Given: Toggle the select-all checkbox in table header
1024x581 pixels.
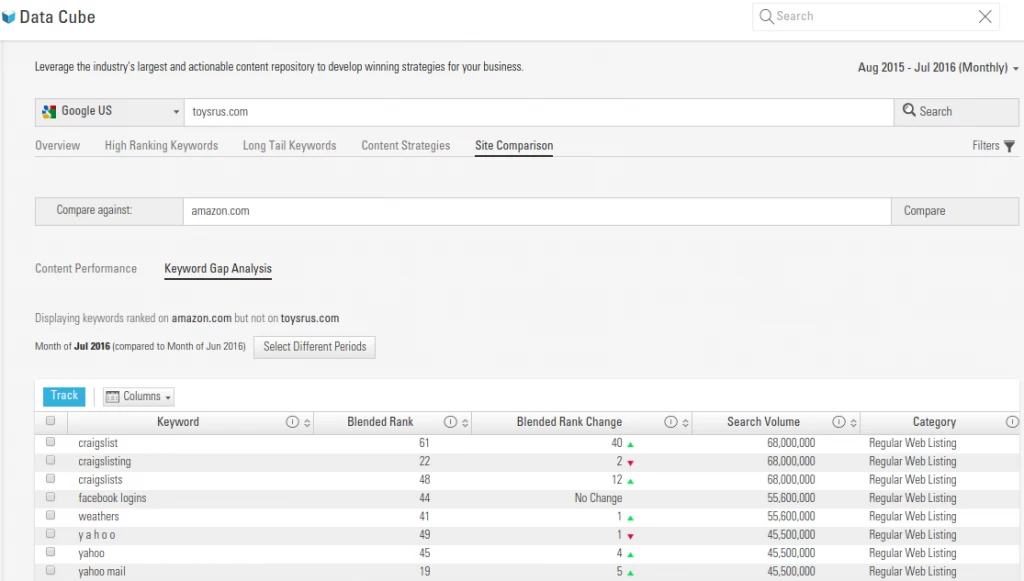Looking at the screenshot, I should pos(50,421).
